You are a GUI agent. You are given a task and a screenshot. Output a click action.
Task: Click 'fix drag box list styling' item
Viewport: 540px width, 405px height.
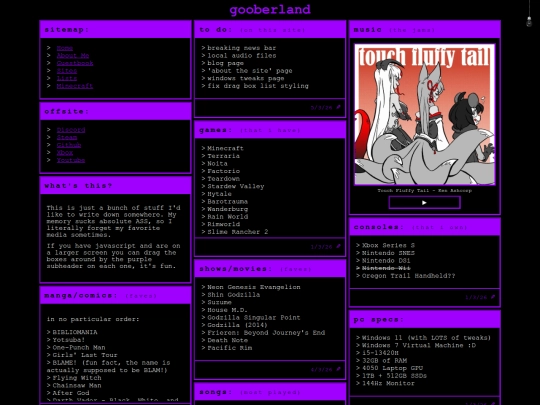(x=258, y=86)
